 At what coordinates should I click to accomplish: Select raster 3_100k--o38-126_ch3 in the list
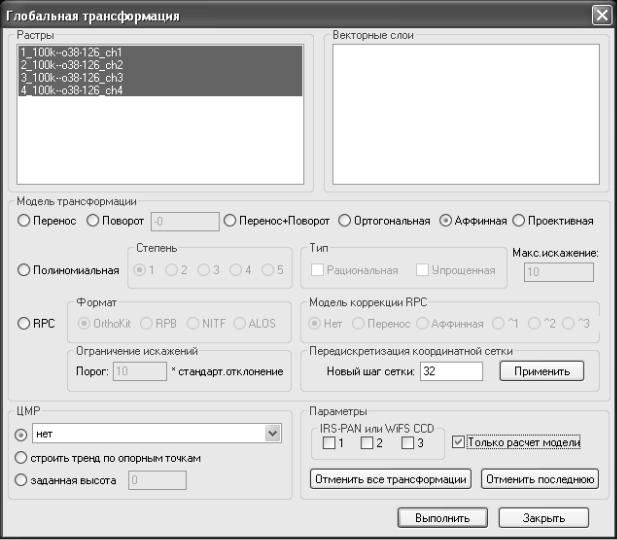161,77
